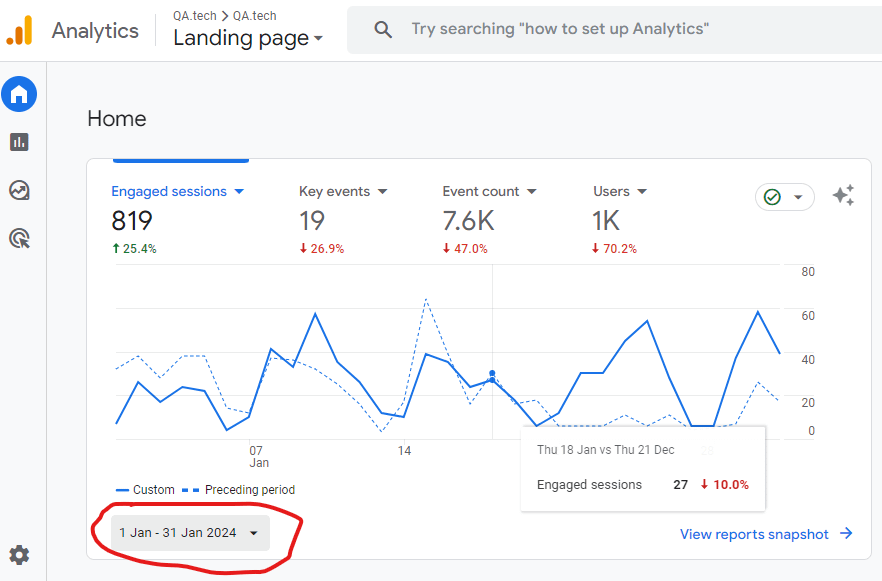This screenshot has height=581, width=882.
Task: Expand the Engaged sessions metric dropdown
Action: (178, 191)
